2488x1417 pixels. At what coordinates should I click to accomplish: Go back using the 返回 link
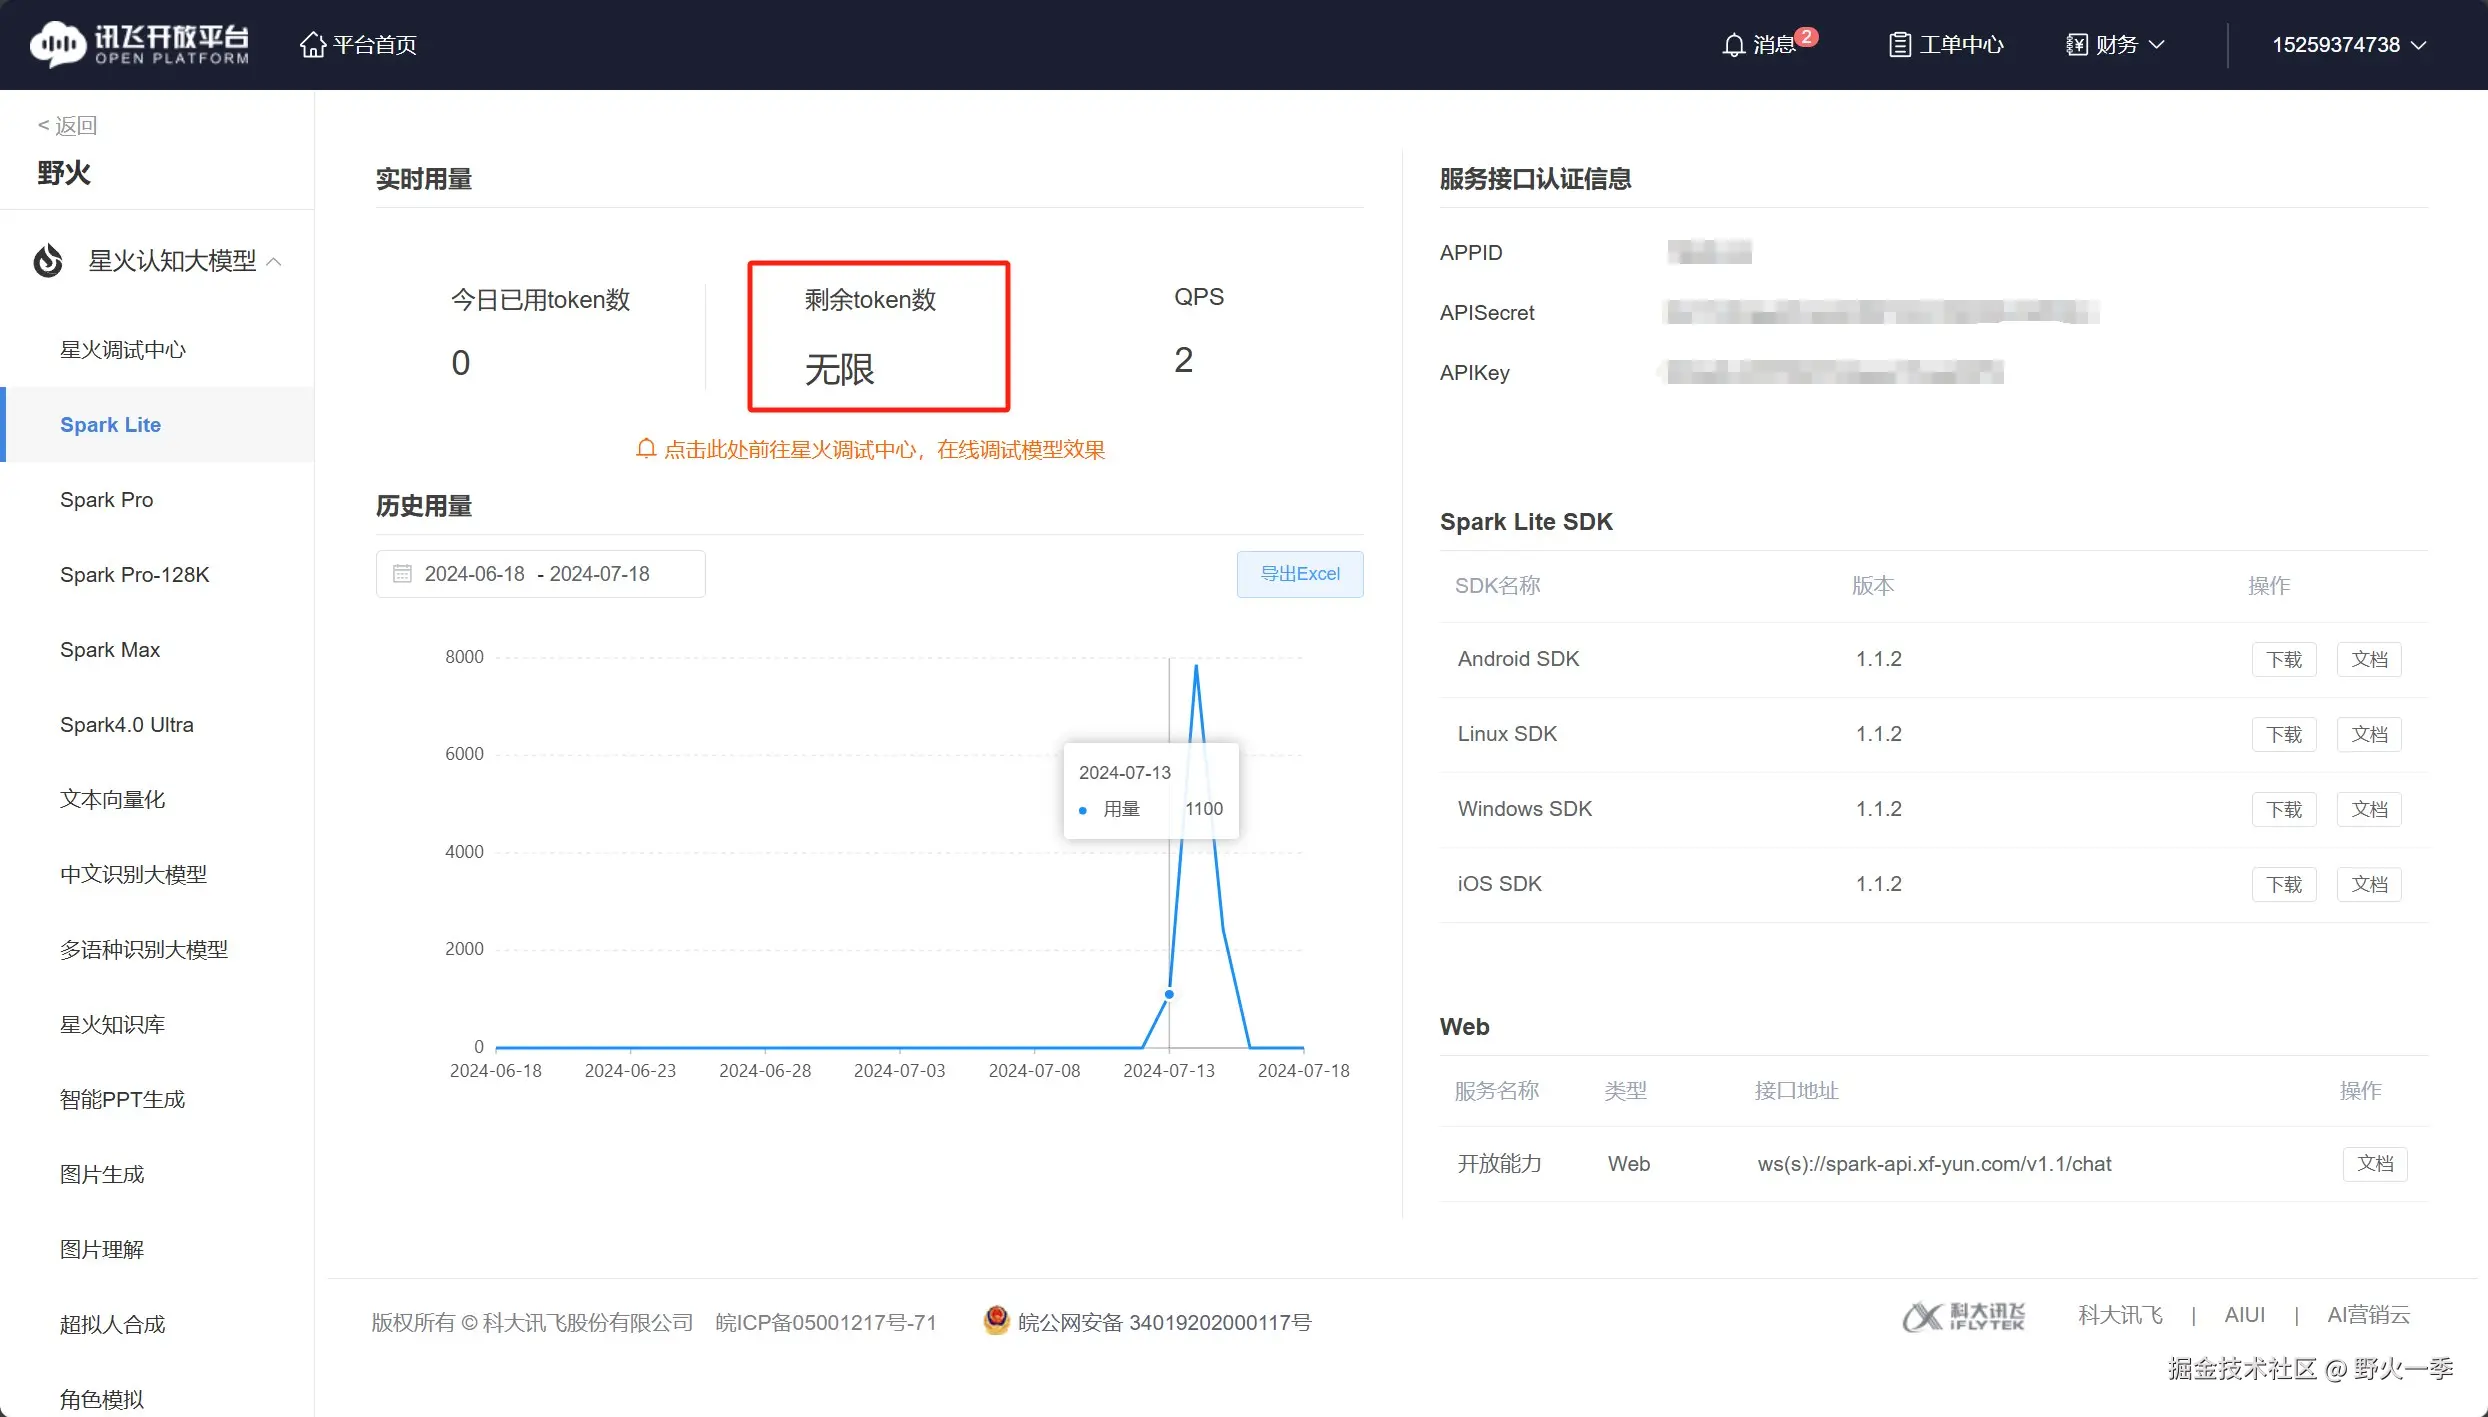pyautogui.click(x=67, y=125)
